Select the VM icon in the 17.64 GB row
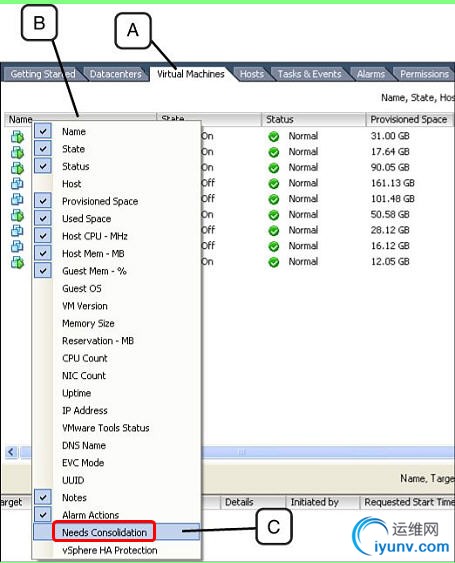Screen dimensions: 455x563 click(17, 152)
